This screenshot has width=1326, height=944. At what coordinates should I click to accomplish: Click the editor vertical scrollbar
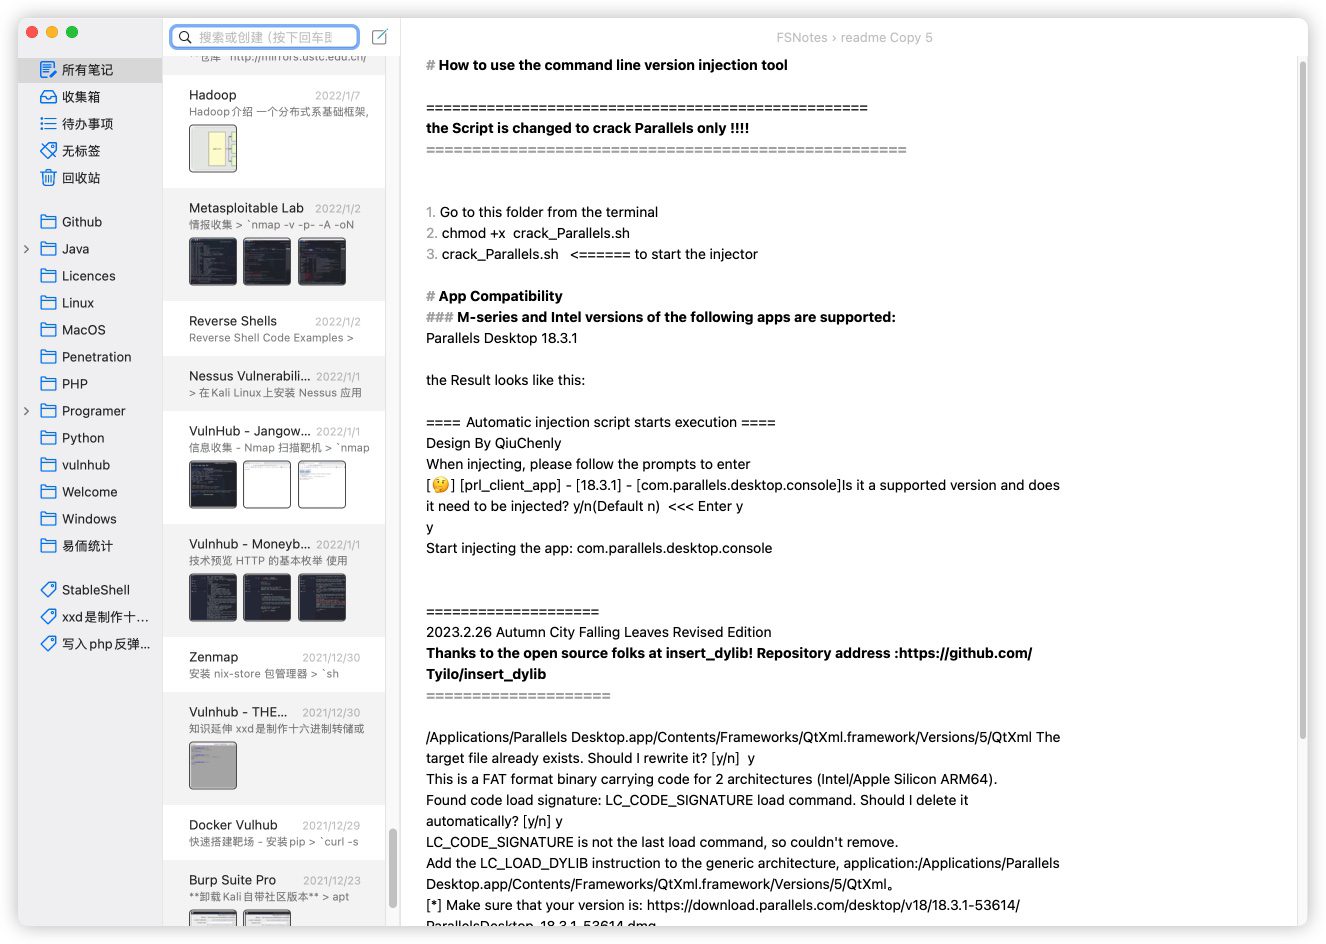pyautogui.click(x=1303, y=400)
